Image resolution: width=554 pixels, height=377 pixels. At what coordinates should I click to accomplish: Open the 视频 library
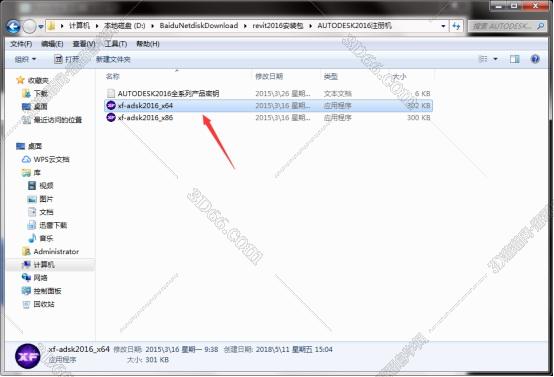coord(46,185)
